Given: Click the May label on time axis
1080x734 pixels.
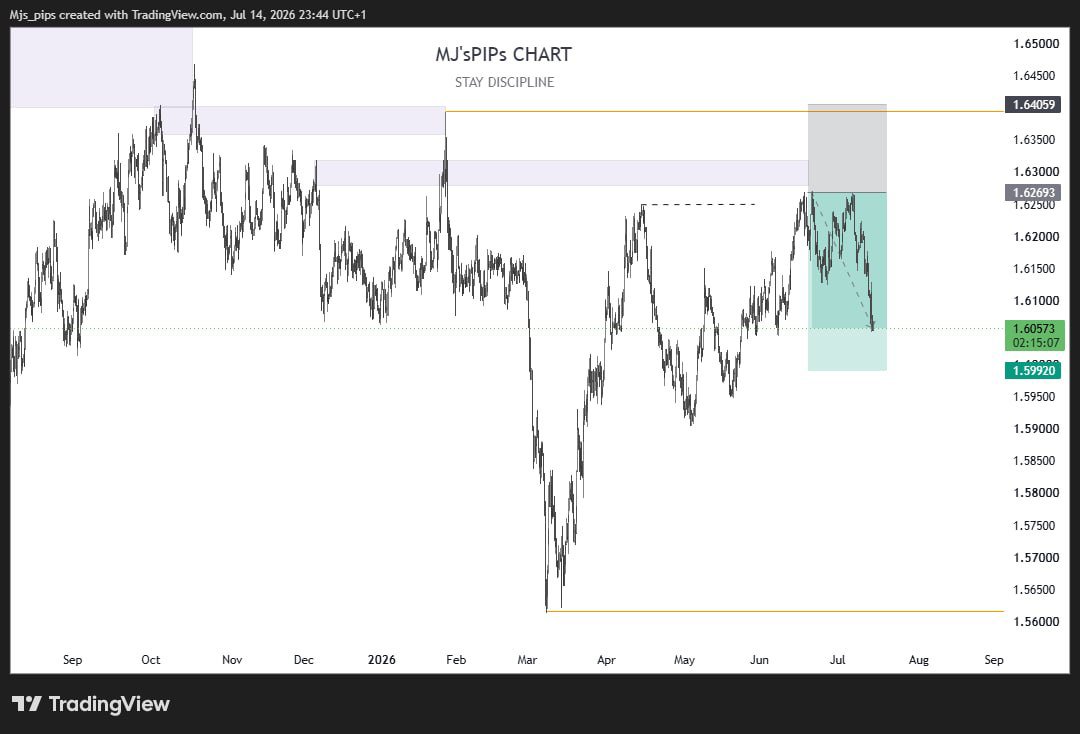Looking at the screenshot, I should tap(684, 660).
